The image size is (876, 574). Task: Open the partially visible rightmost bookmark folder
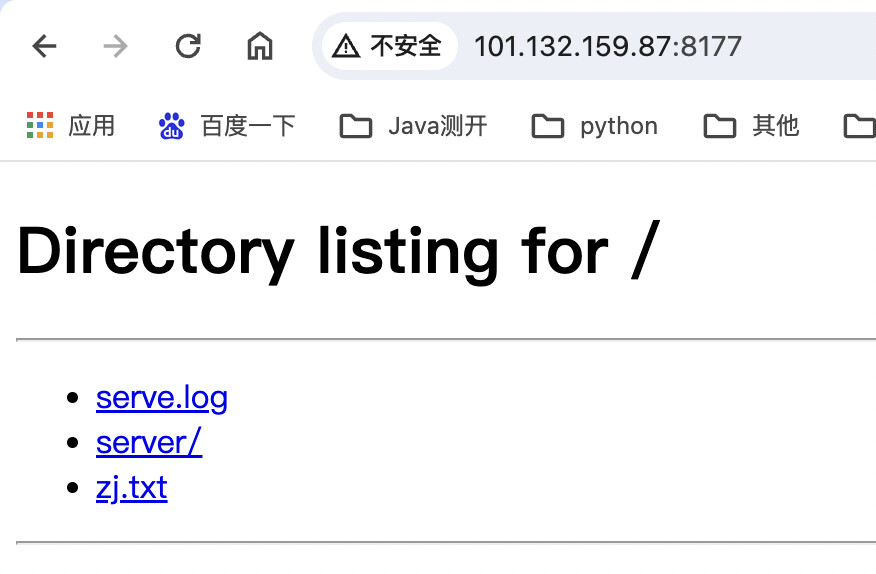tap(859, 126)
